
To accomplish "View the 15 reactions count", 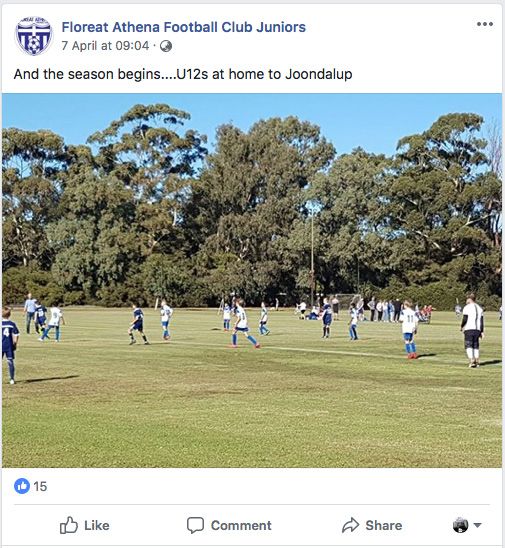I will [40, 486].
